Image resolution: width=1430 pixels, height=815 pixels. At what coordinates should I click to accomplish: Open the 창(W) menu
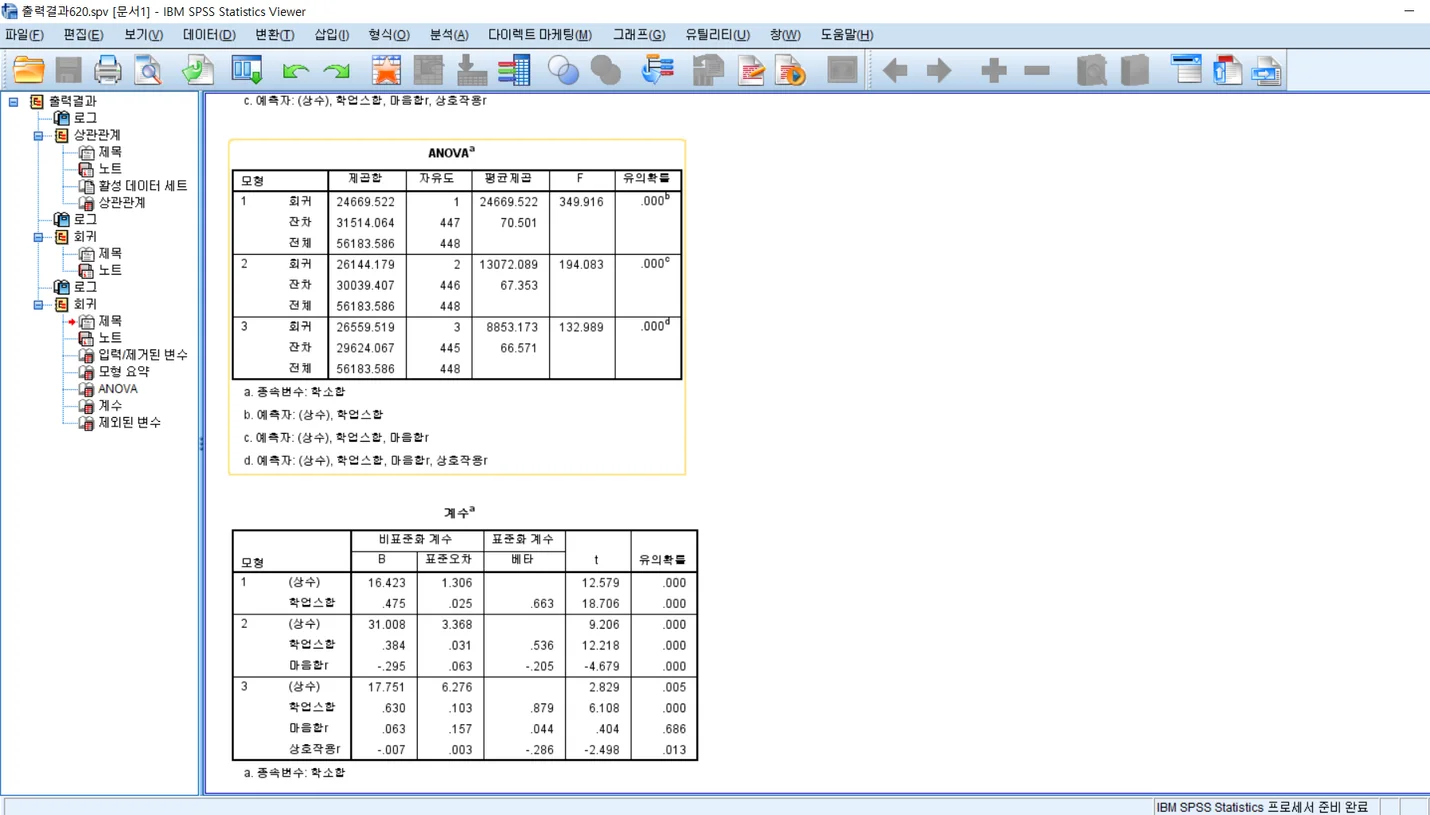(x=785, y=35)
